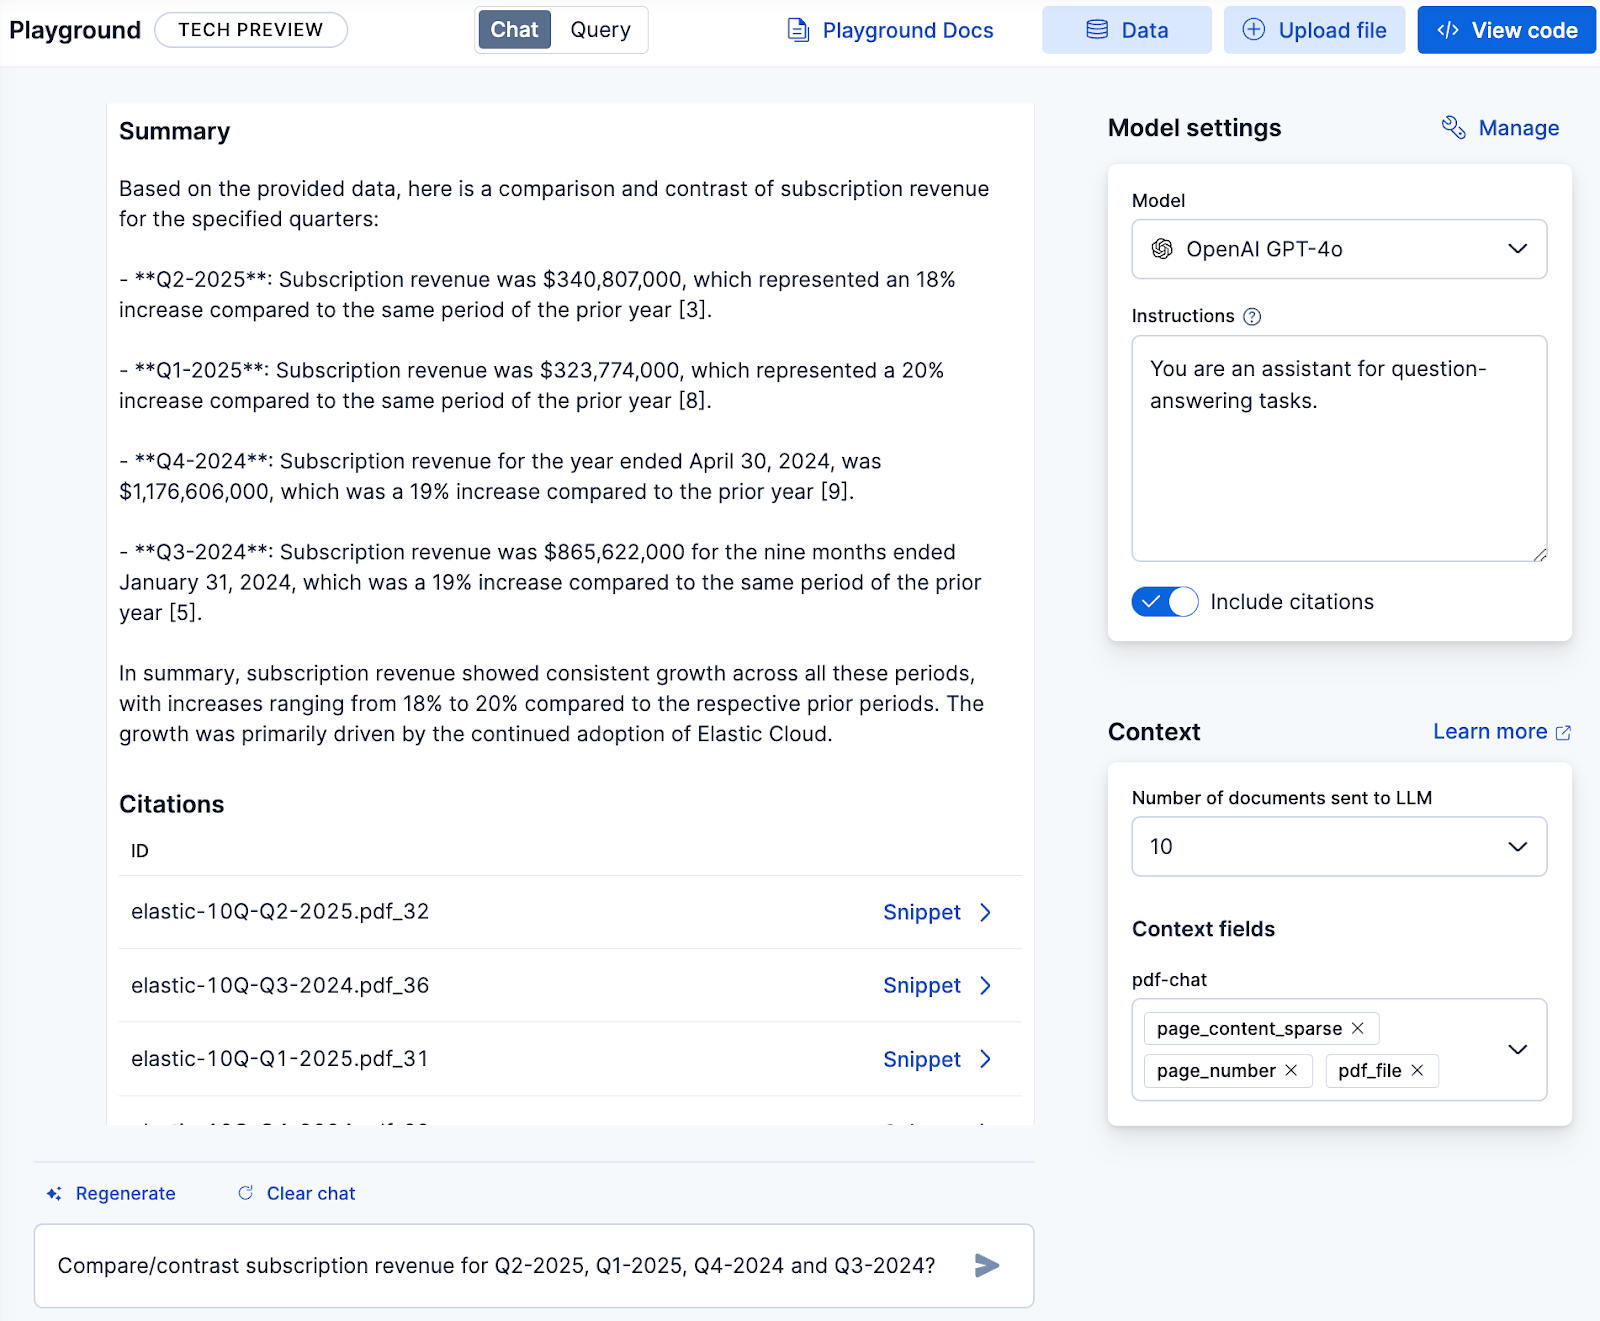Open the Playground Docs link
Screen dimensions: 1600x1321
[890, 30]
